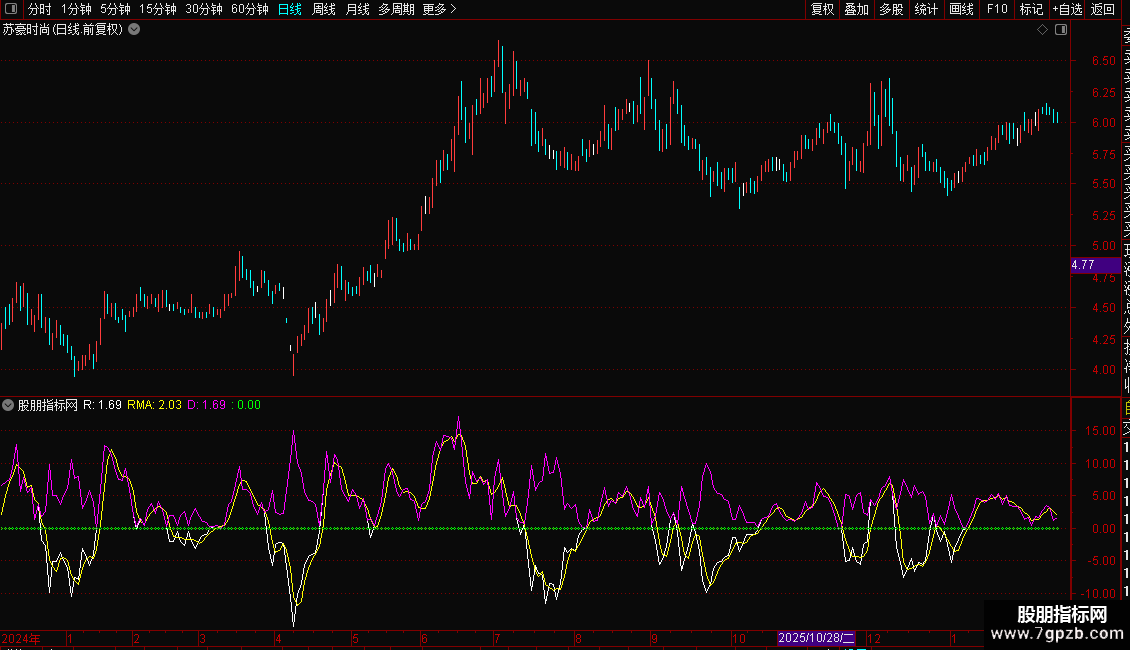Expand 更多 period options
This screenshot has height=650, width=1130.
[439, 9]
